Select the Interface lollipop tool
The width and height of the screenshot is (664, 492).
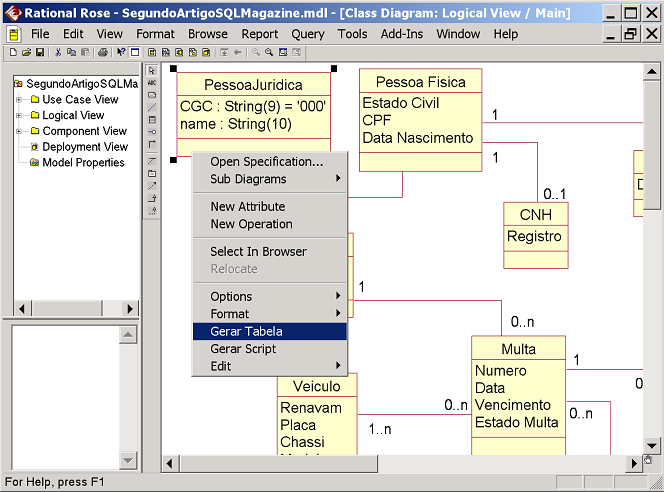pos(152,132)
